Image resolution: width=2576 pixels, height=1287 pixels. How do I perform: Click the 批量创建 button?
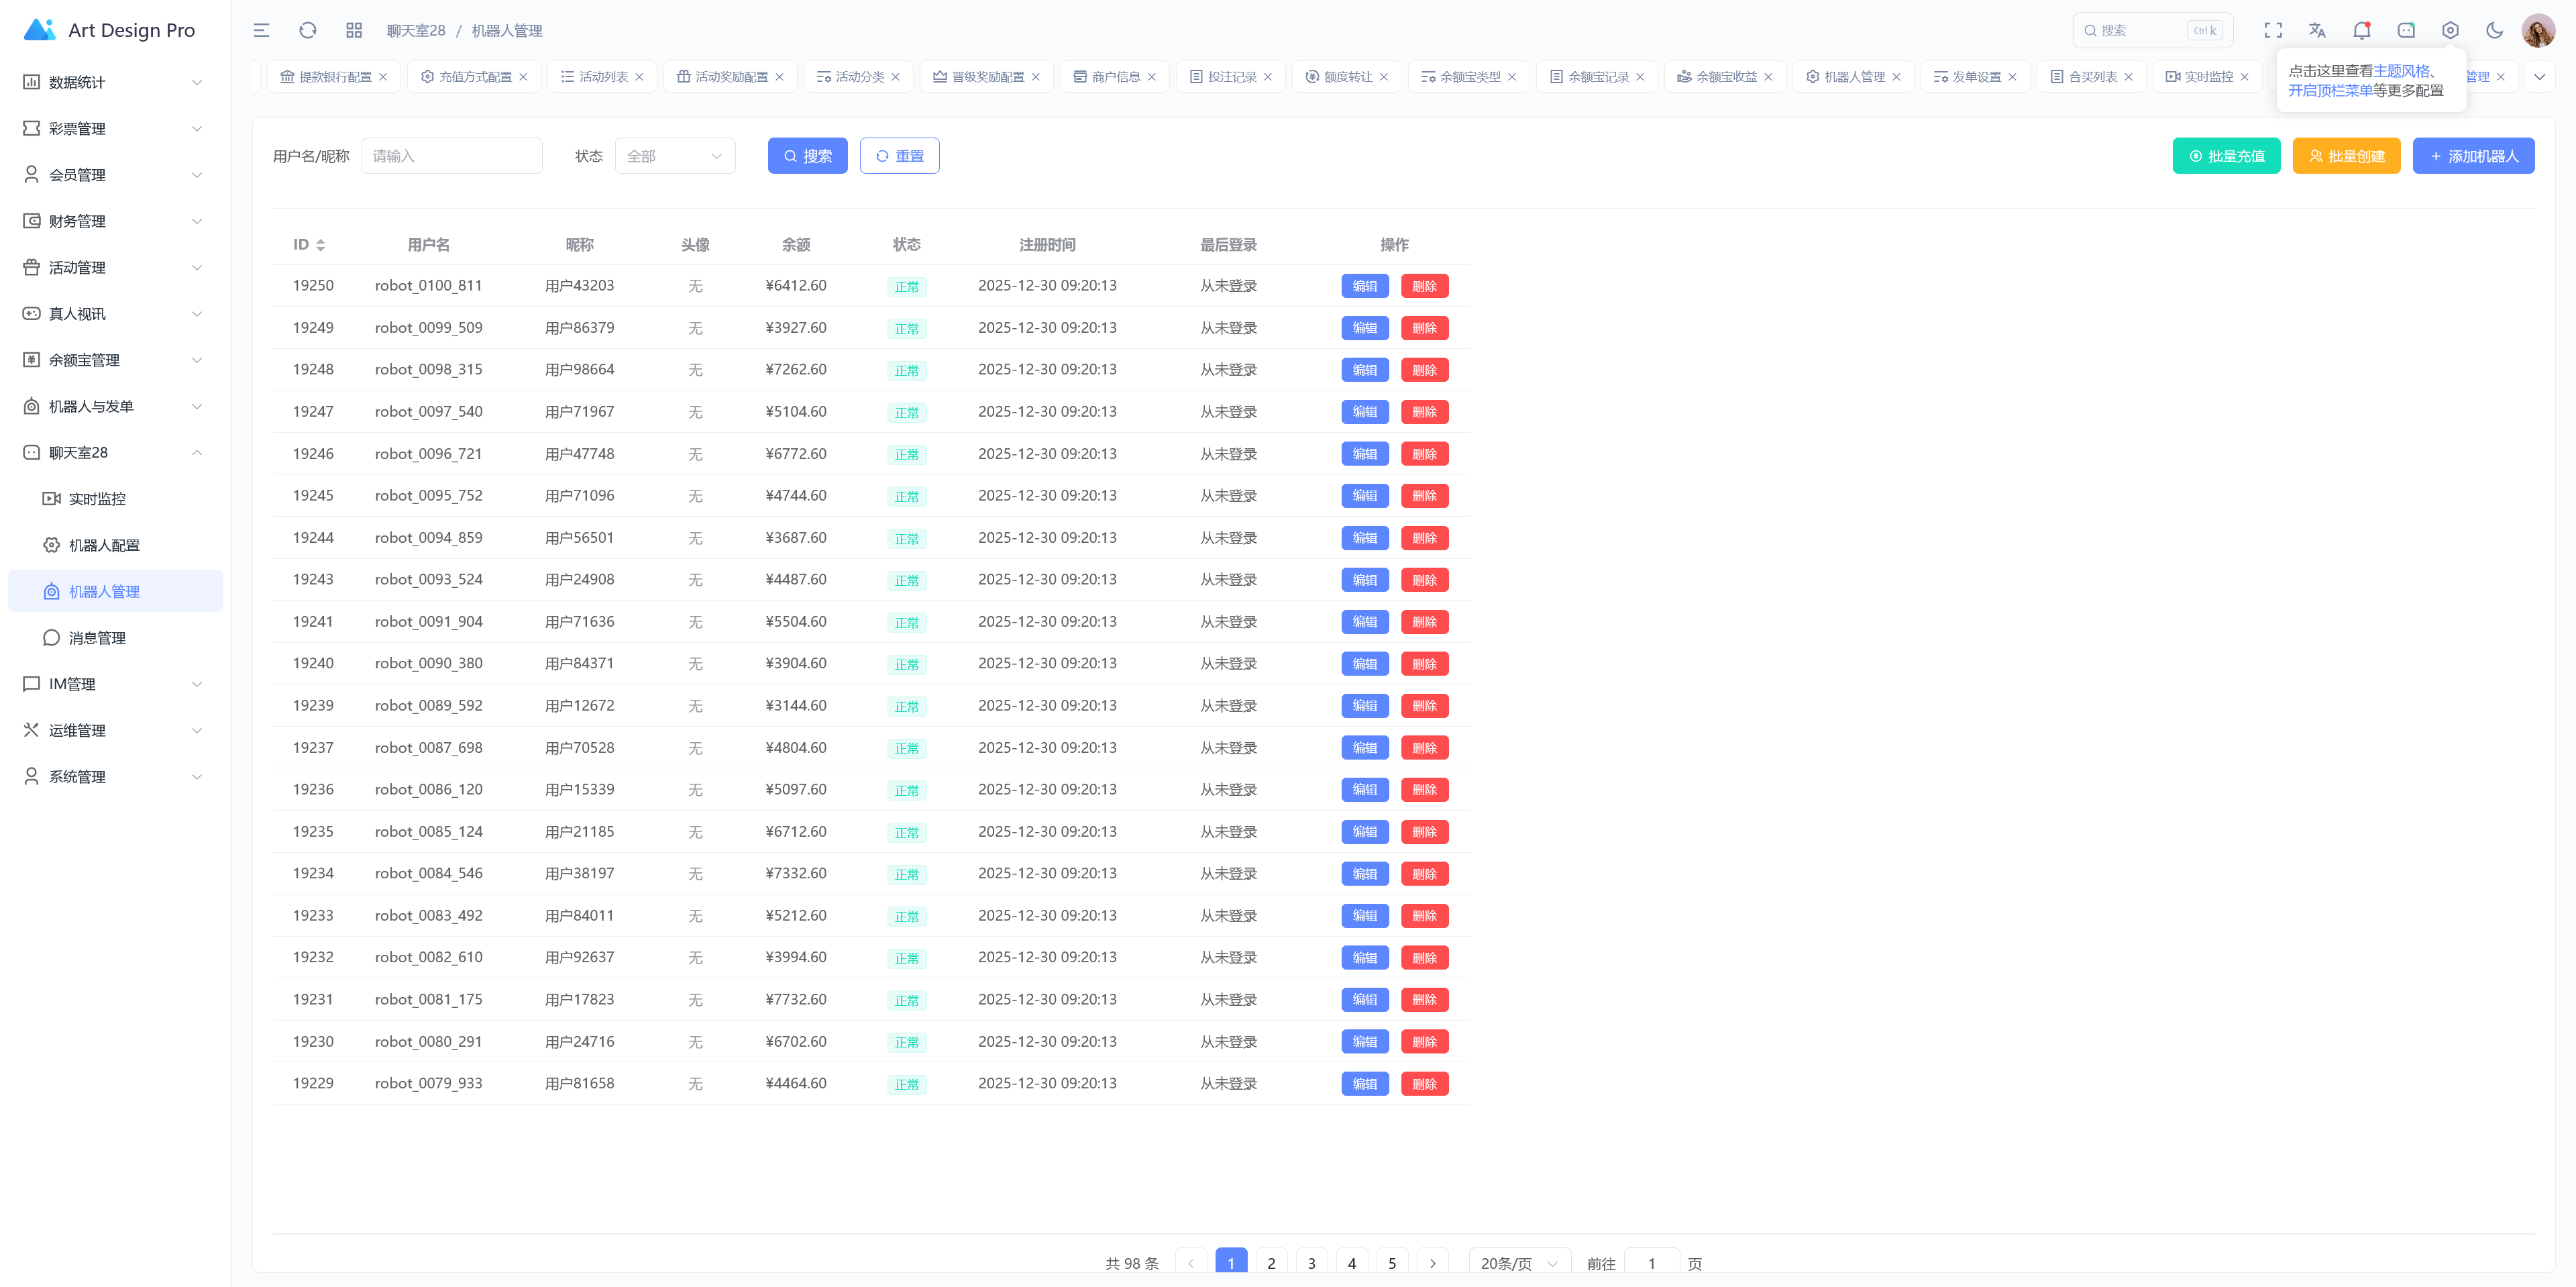2346,156
